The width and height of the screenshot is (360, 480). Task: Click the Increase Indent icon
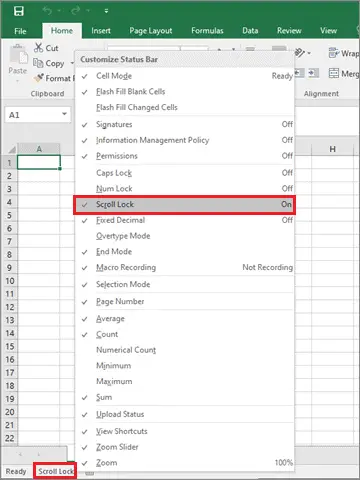[x=313, y=73]
